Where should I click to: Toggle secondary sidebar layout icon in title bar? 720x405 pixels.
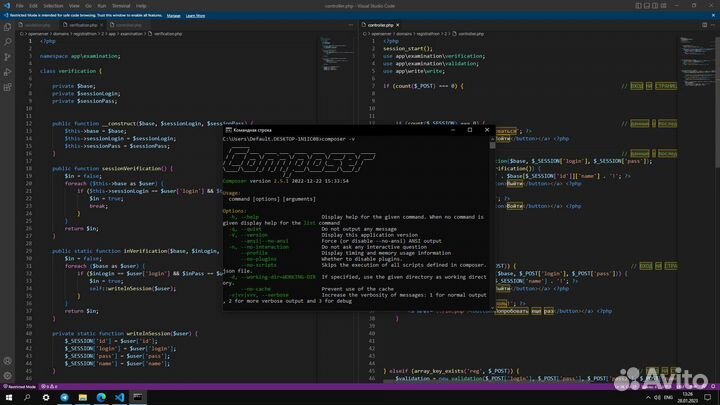coord(655,6)
